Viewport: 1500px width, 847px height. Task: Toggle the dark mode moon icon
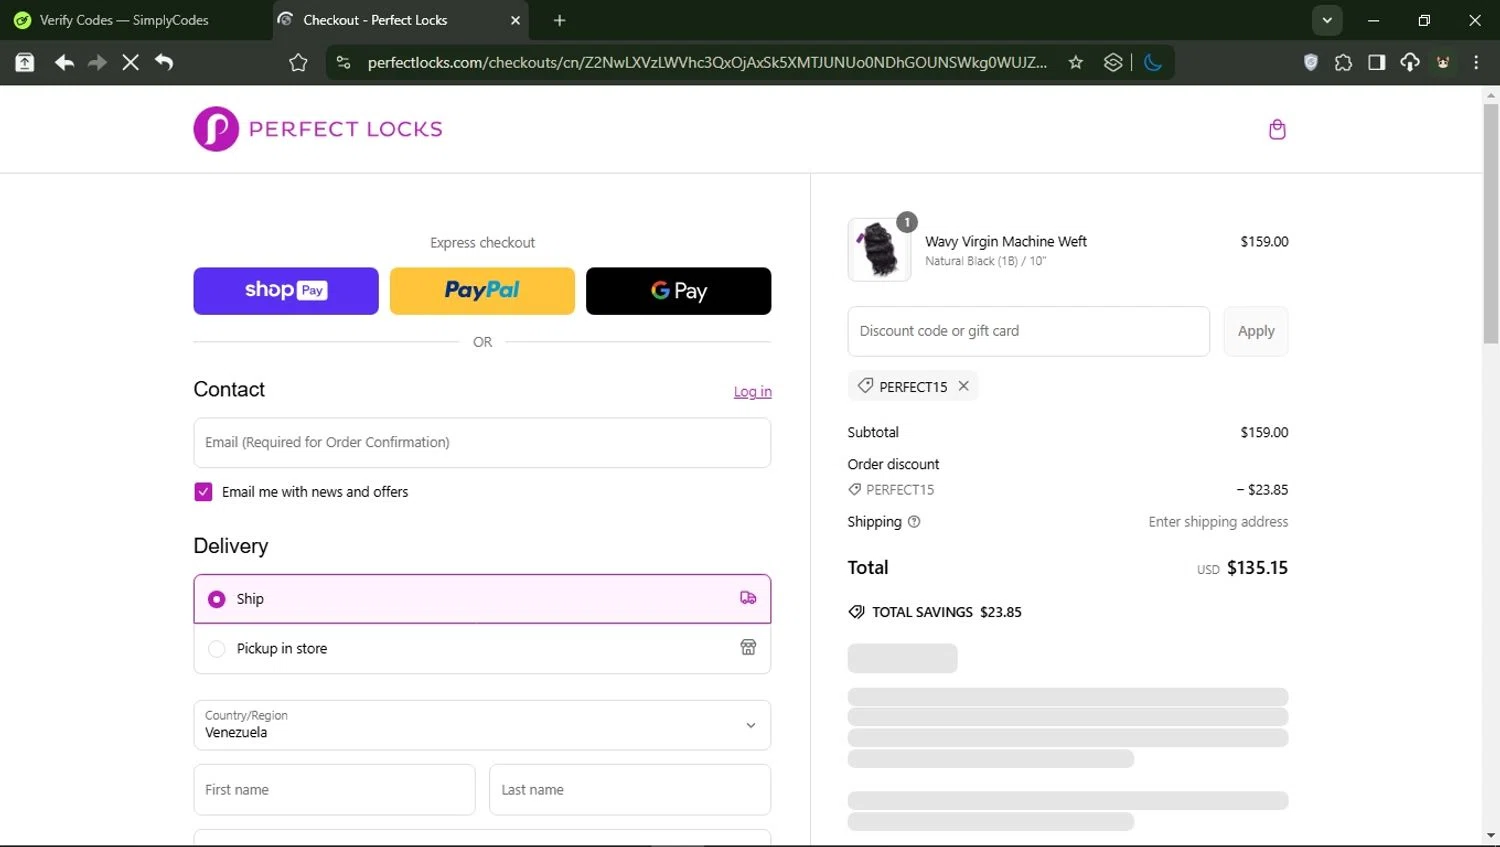[x=1153, y=62]
